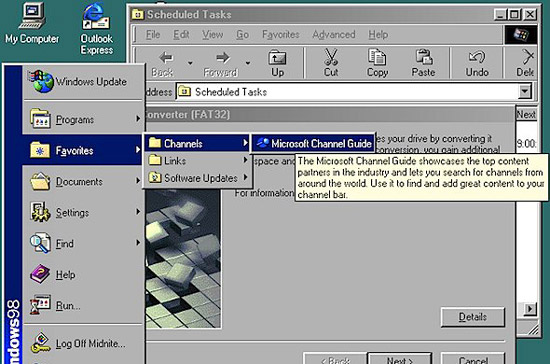Click the Forward arrow toolbar icon

coord(222,58)
